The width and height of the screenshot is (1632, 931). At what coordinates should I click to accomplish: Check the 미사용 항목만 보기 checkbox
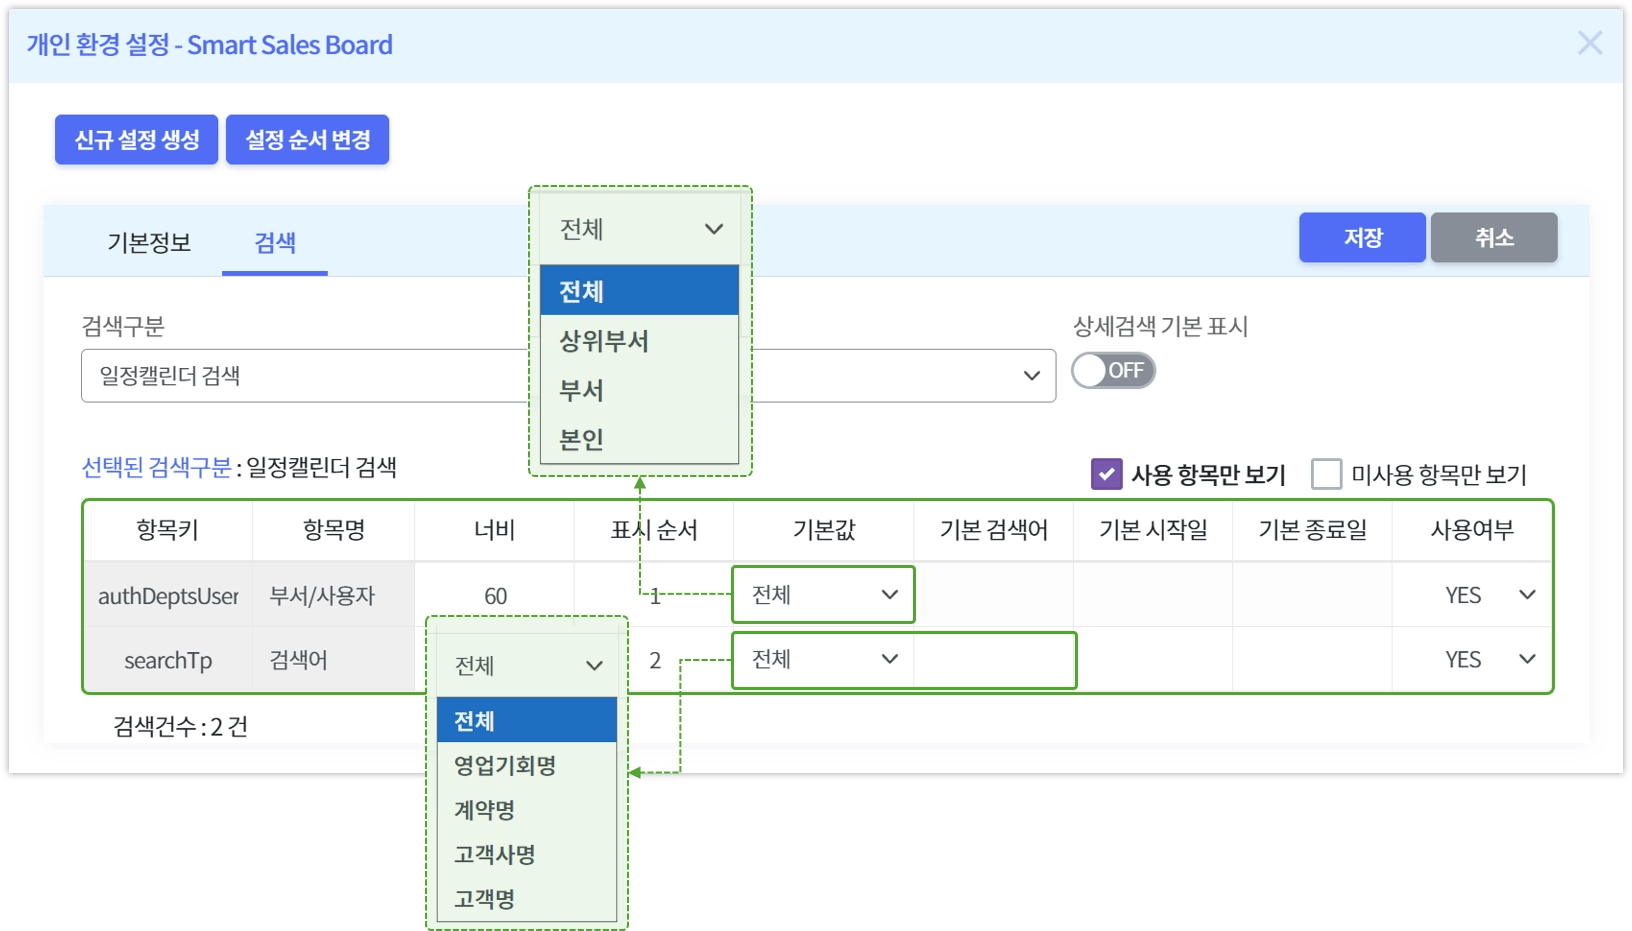coord(1326,474)
